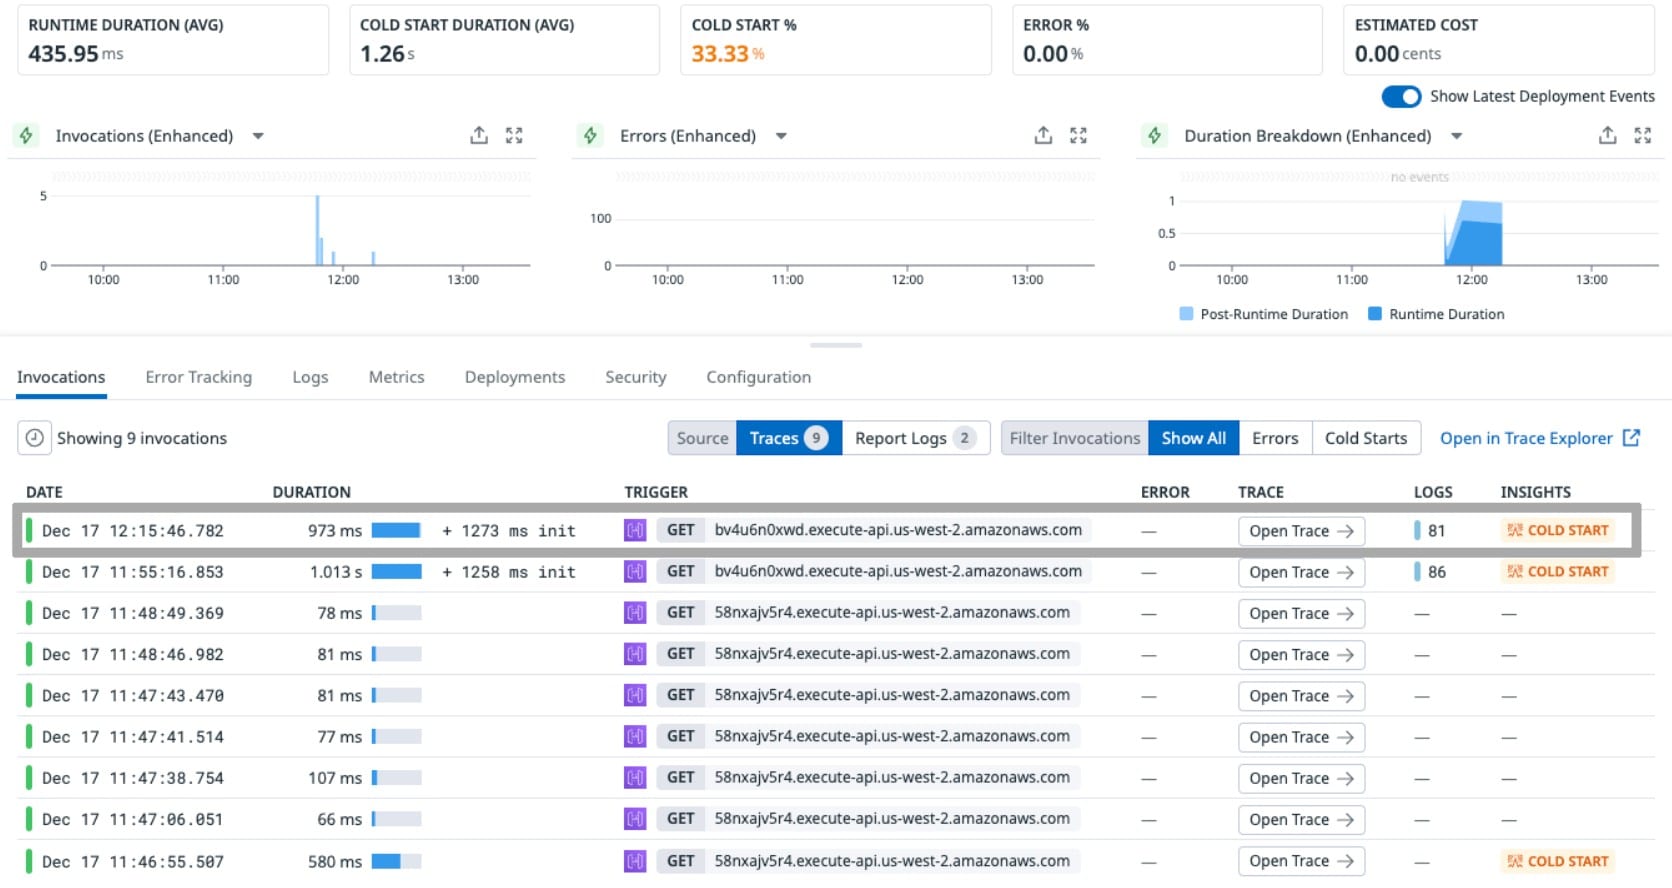Click the lightning icon beside Invocations (Enhanced)
Viewport: 1672px width, 888px height.
pos(26,135)
